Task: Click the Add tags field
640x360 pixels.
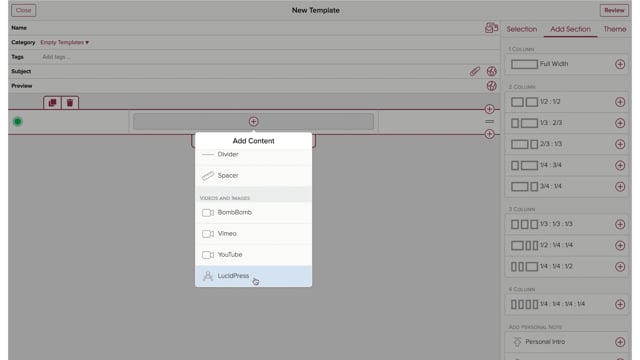Action: [56, 57]
